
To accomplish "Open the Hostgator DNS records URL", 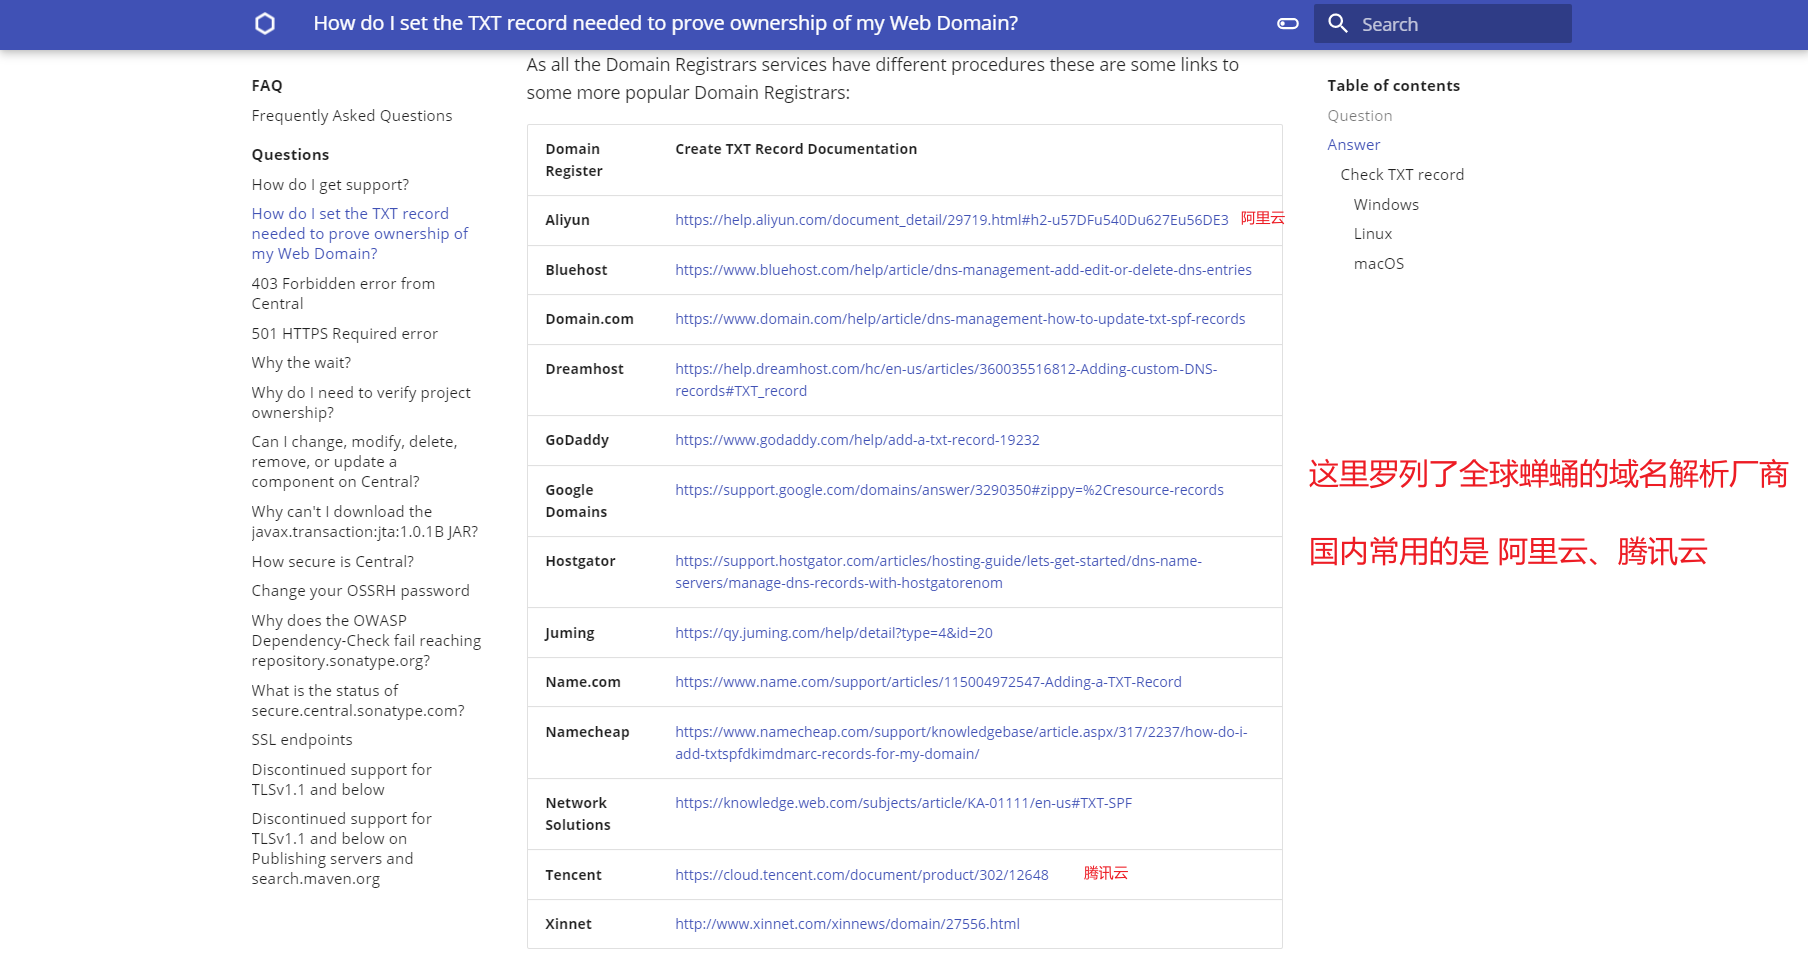I will 938,572.
